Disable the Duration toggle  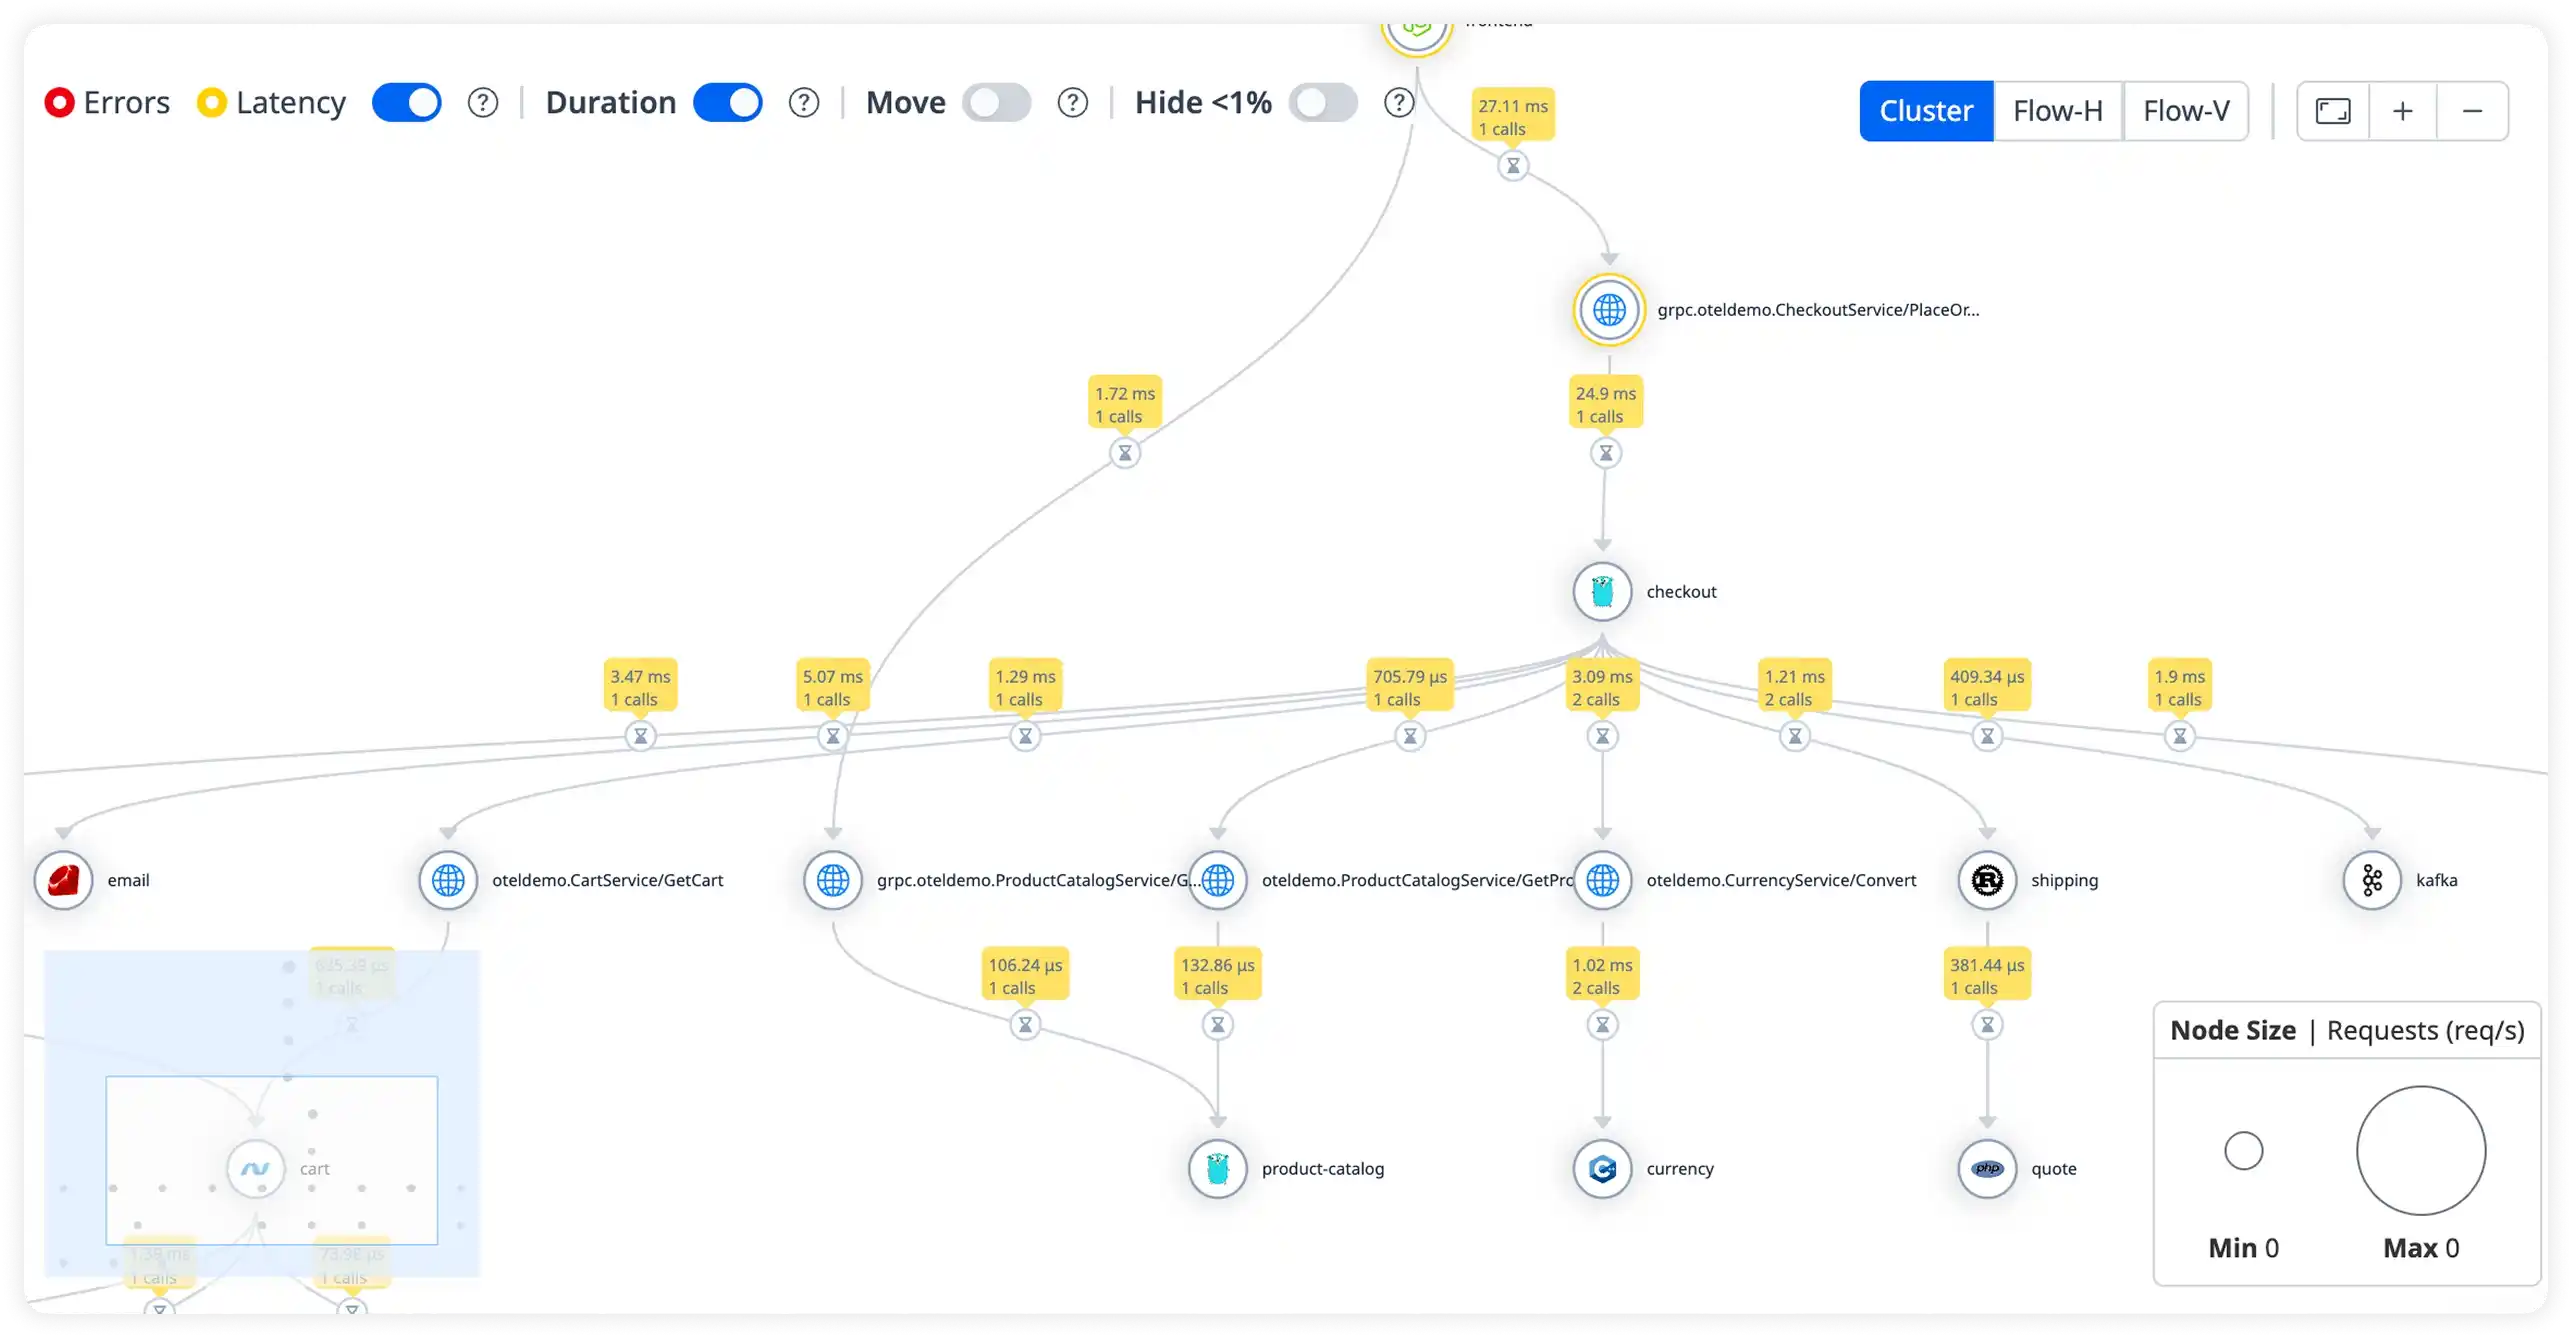728,102
